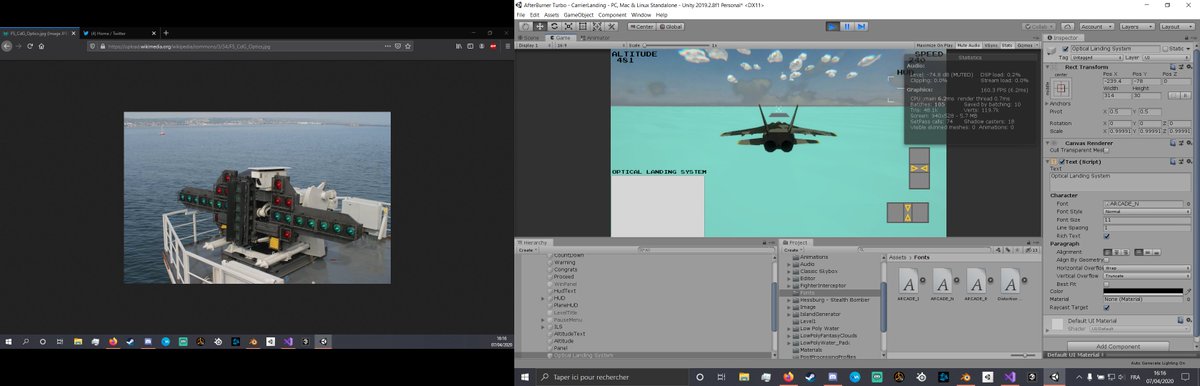Toggle Align By Geometry checkbox

point(1106,260)
